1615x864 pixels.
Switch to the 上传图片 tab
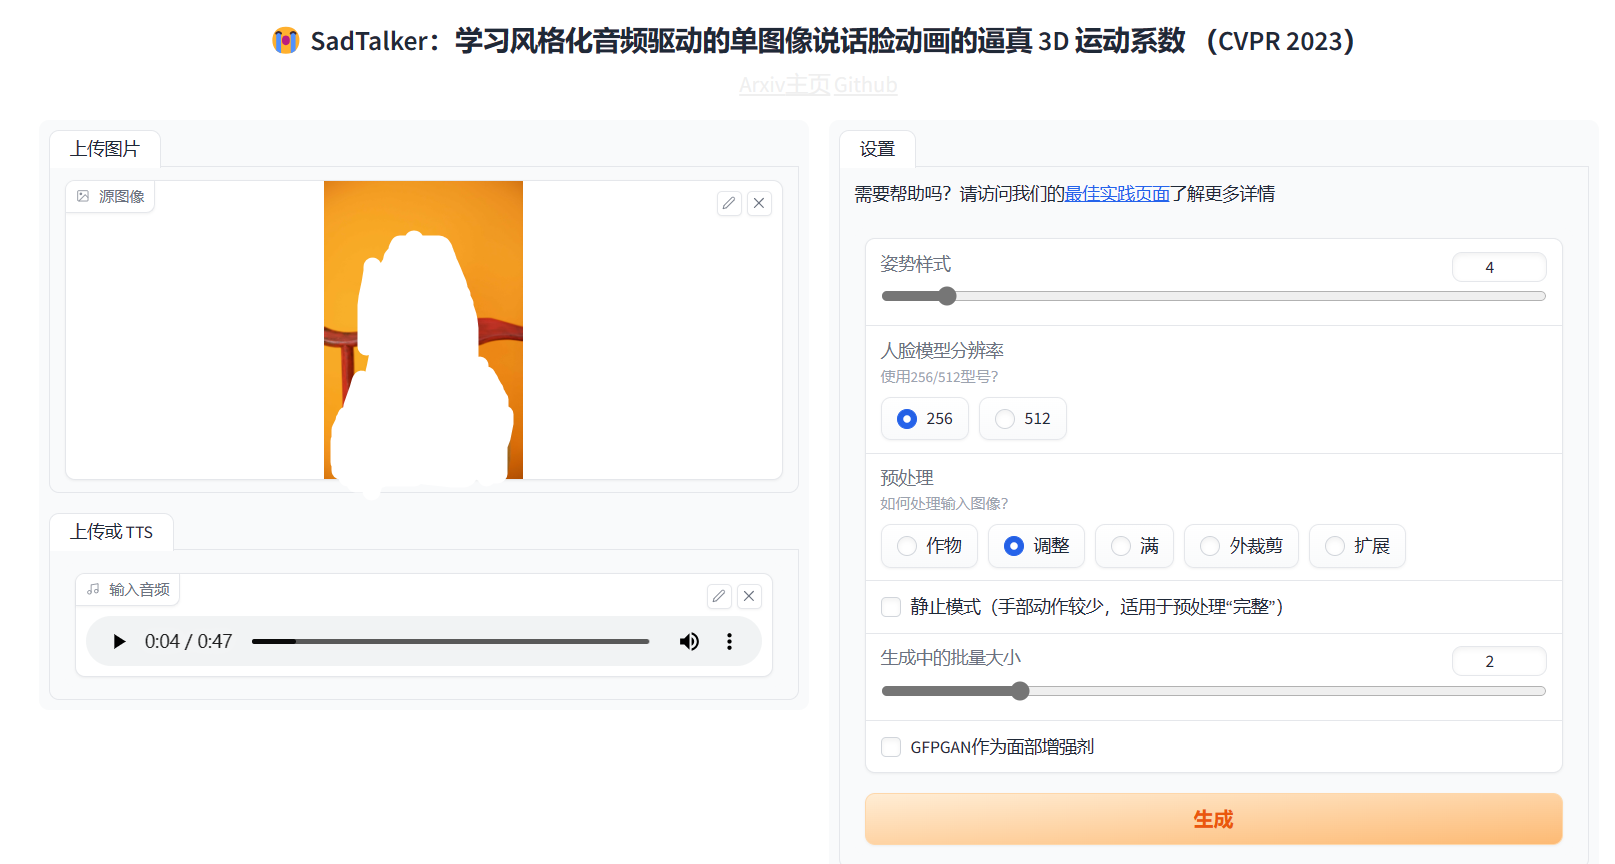pos(105,149)
